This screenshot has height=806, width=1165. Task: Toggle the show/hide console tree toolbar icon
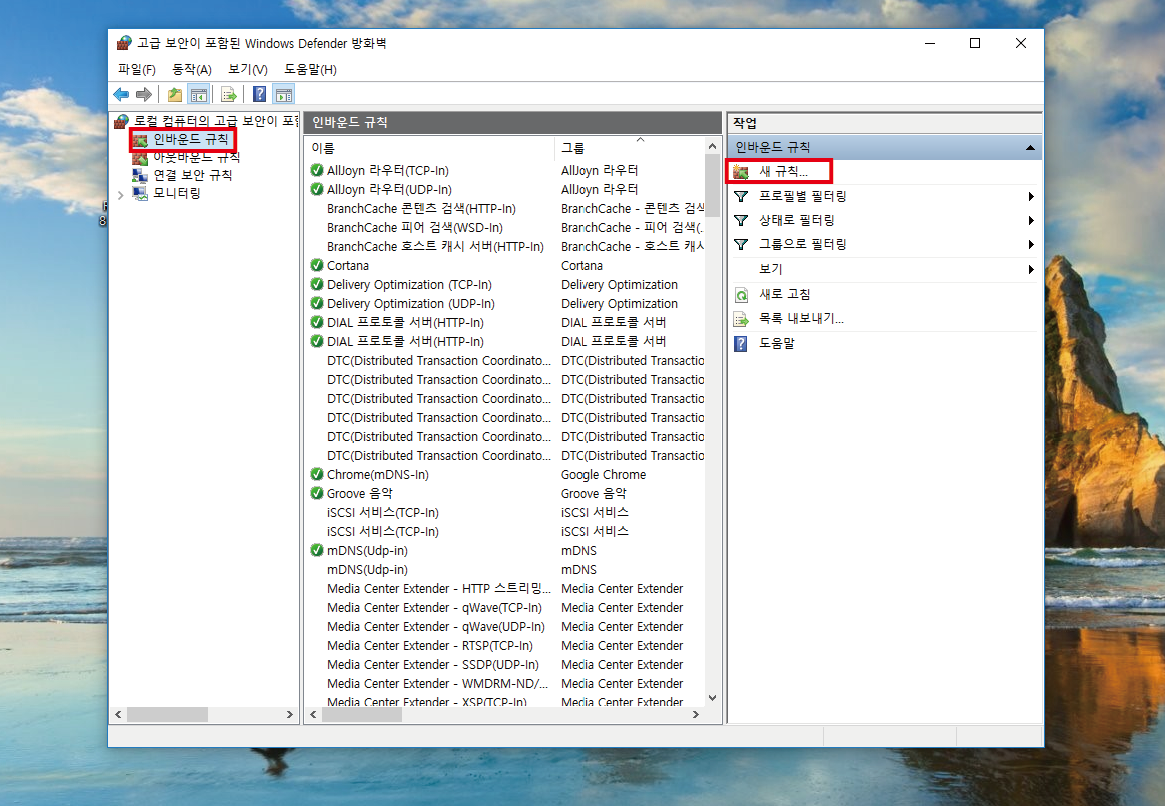click(198, 94)
